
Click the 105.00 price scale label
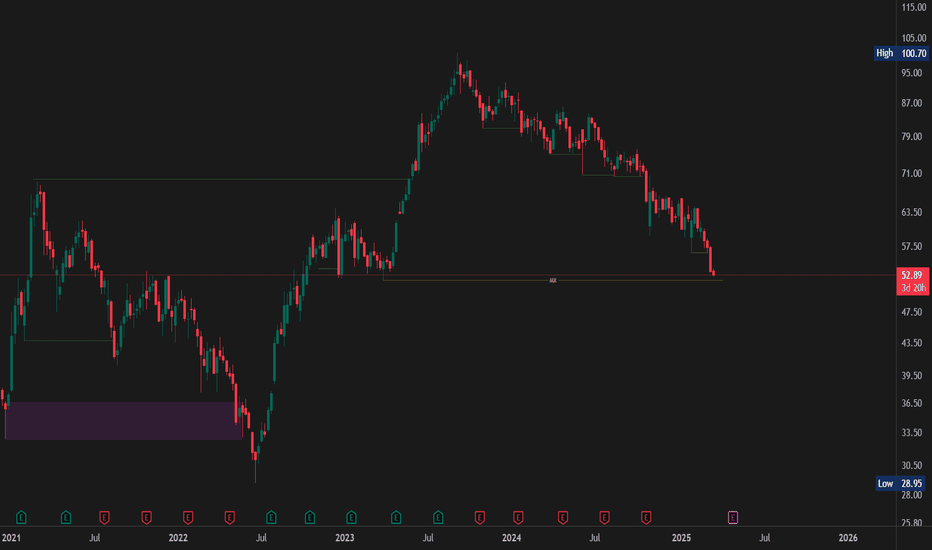coord(914,38)
